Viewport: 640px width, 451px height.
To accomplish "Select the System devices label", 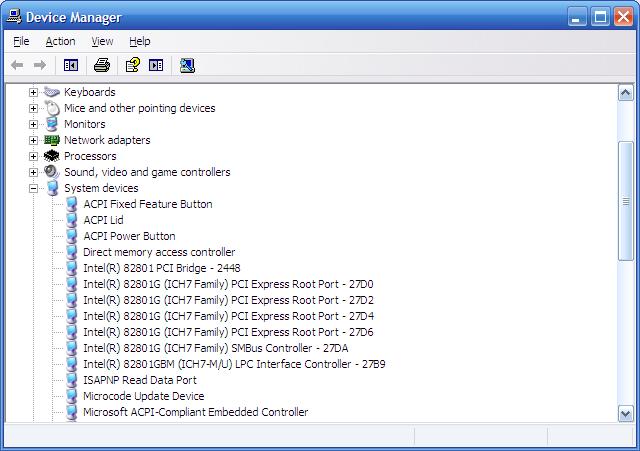I will pyautogui.click(x=101, y=188).
